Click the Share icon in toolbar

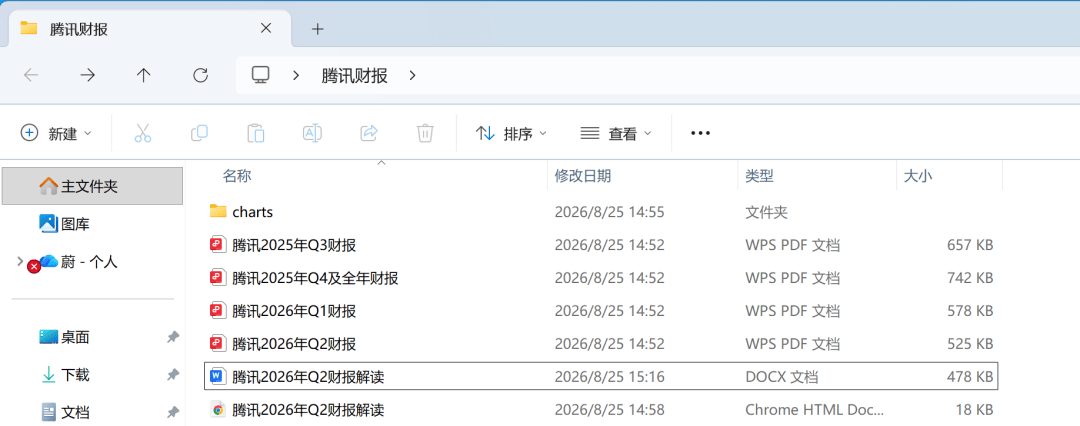pos(369,133)
